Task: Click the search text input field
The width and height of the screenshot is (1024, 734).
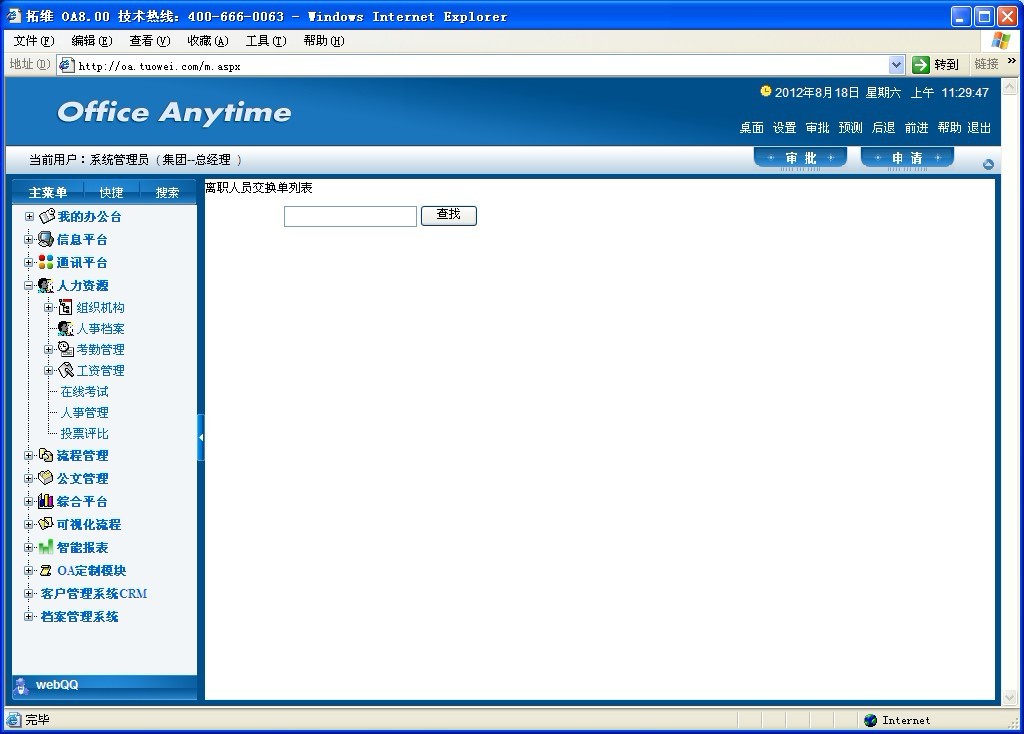Action: [x=350, y=216]
